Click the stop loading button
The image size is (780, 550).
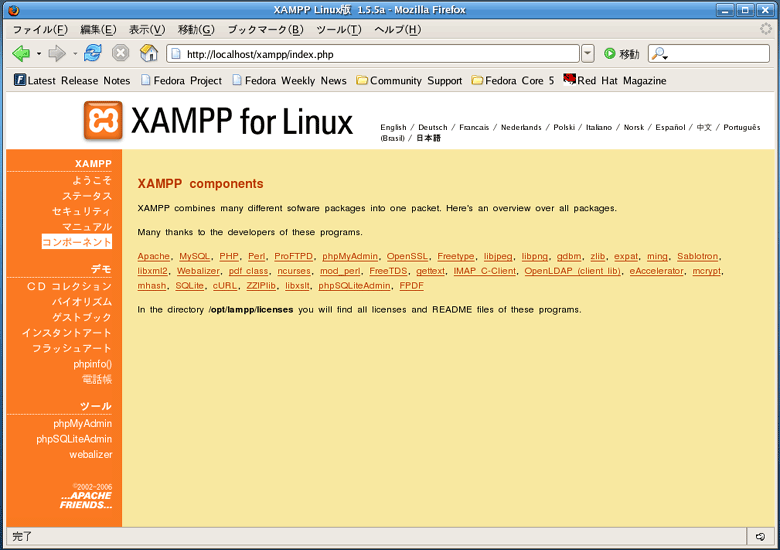(120, 53)
